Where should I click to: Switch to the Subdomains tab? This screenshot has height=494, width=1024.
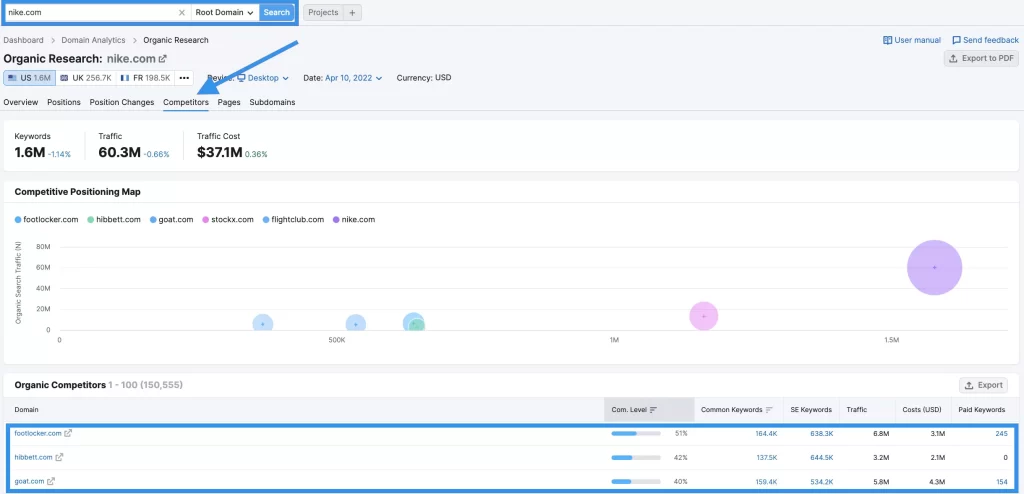272,102
